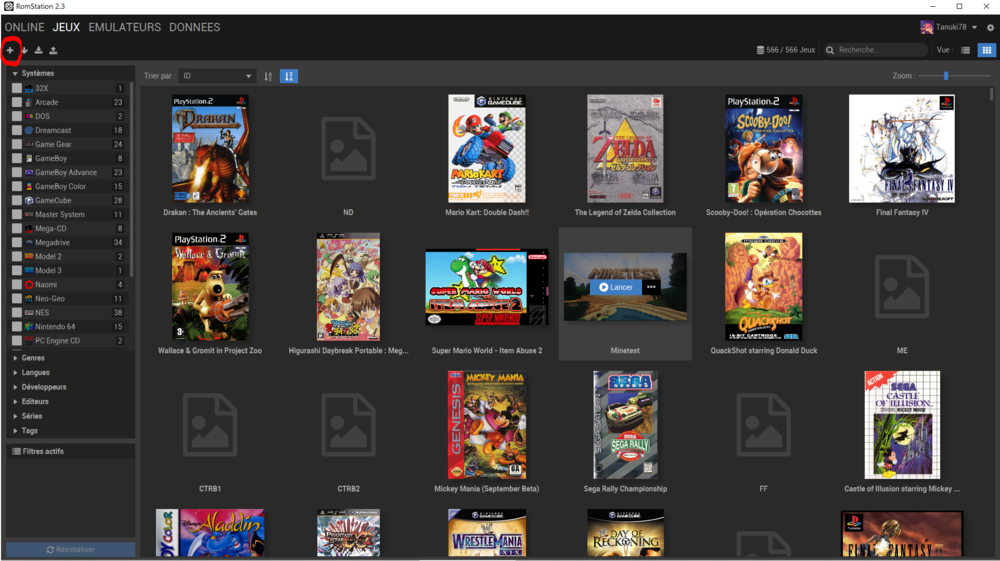The image size is (1000, 561).
Task: Expand the Genres filter section
Action: click(15, 358)
